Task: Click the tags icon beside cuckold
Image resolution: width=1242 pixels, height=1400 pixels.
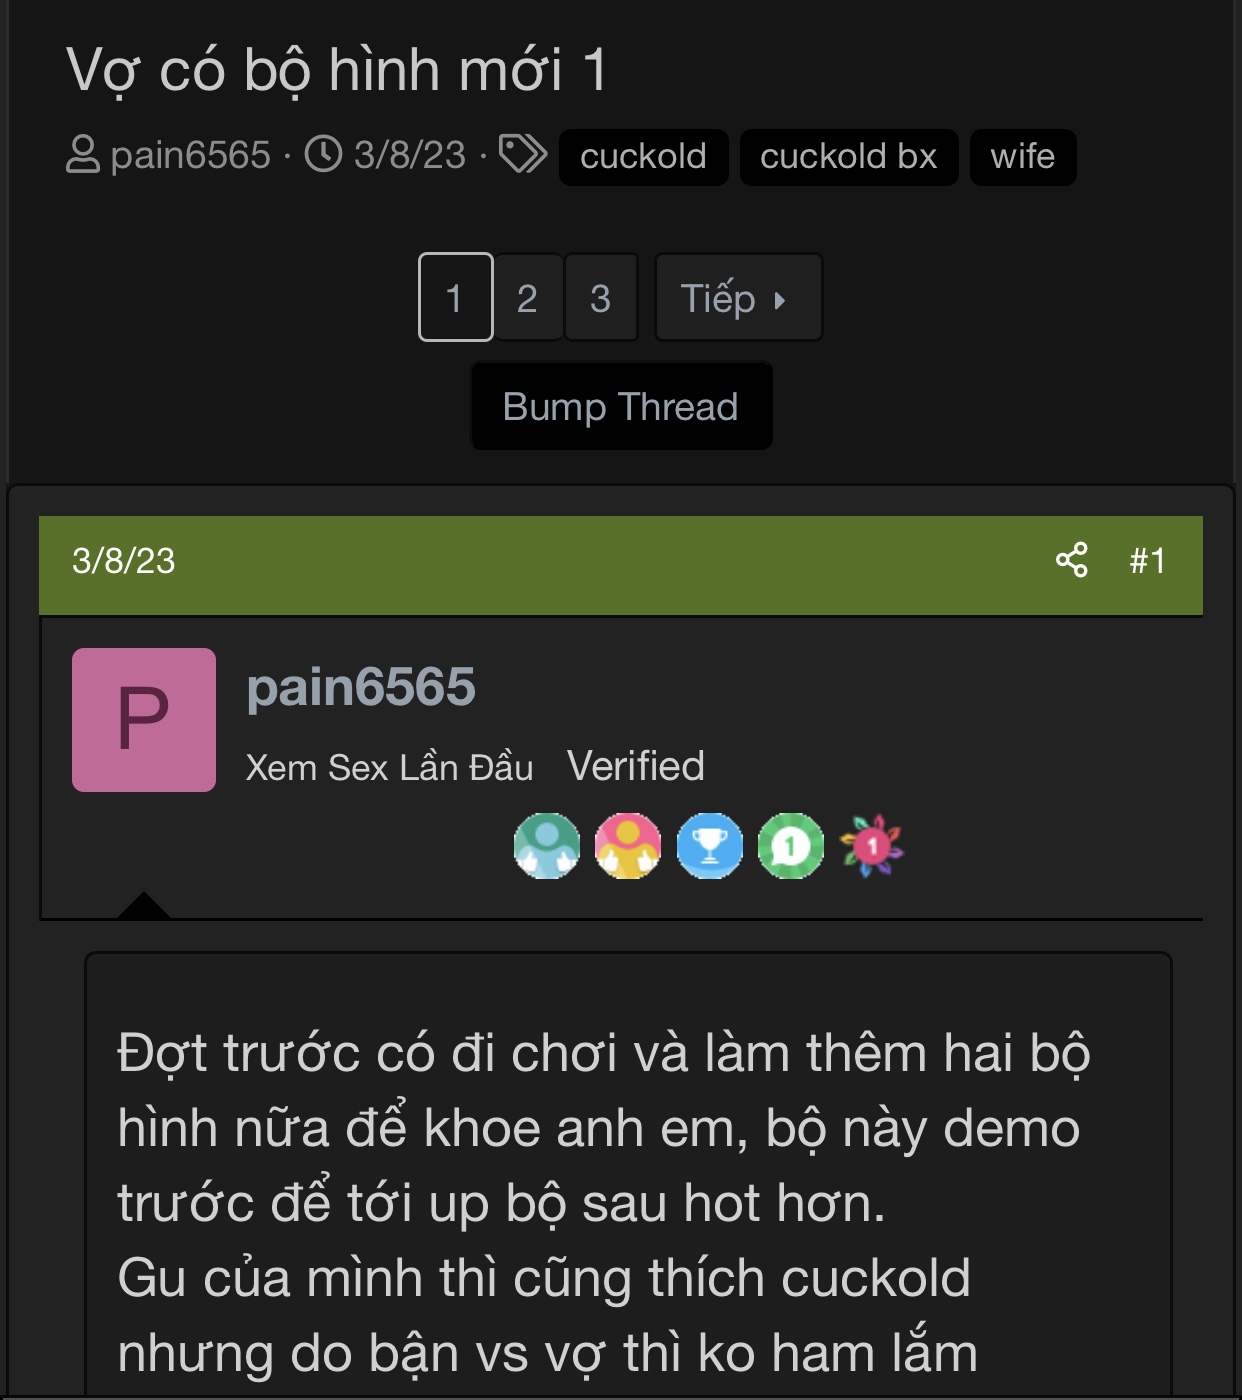Action: (523, 154)
